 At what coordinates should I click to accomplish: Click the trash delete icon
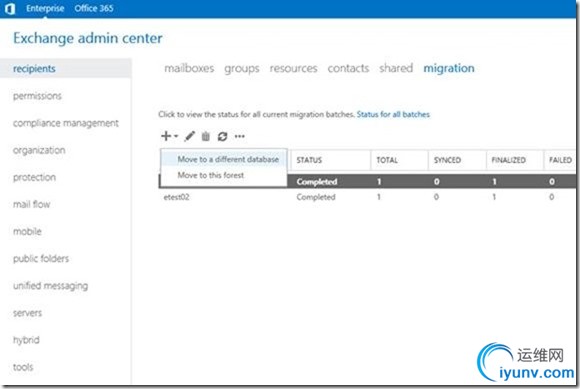pyautogui.click(x=206, y=136)
